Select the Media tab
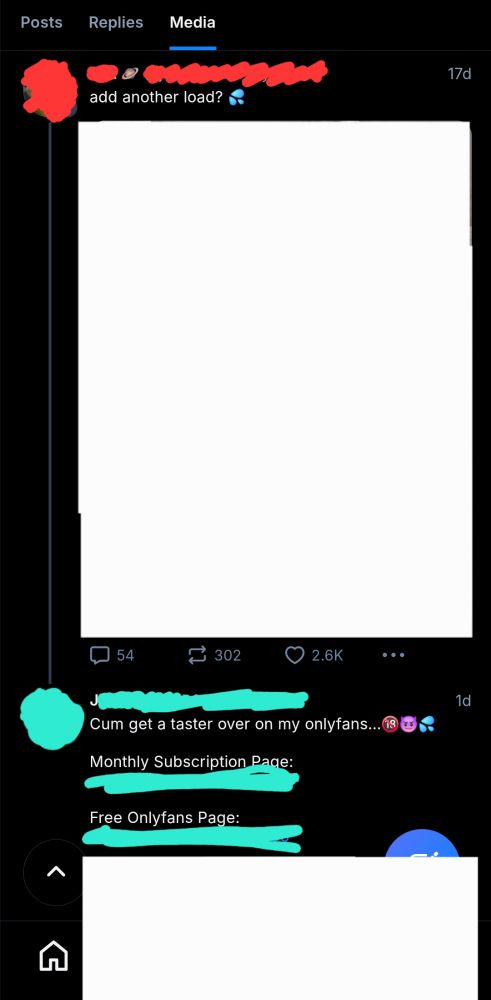The image size is (491, 1000). tap(193, 22)
